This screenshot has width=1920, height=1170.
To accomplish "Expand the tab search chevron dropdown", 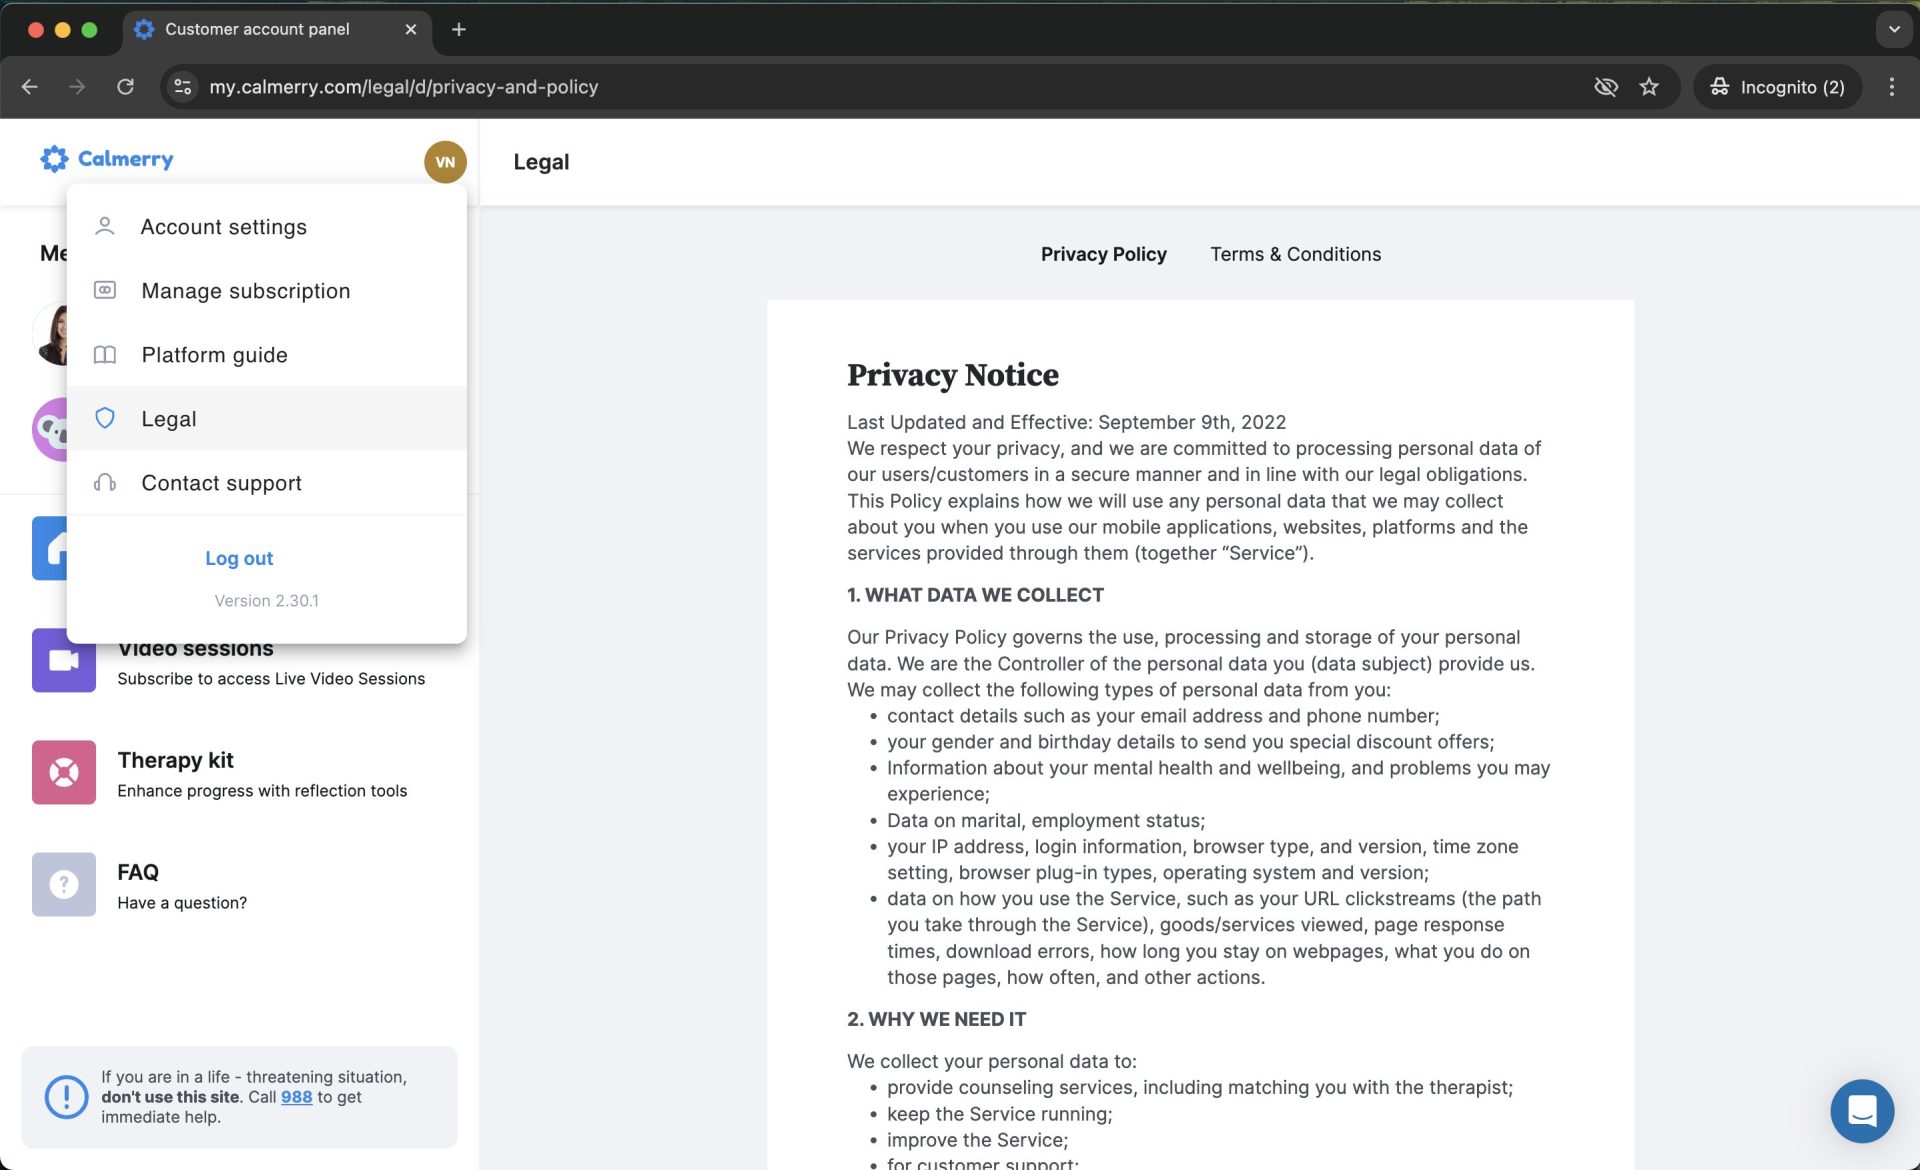I will click(1893, 29).
